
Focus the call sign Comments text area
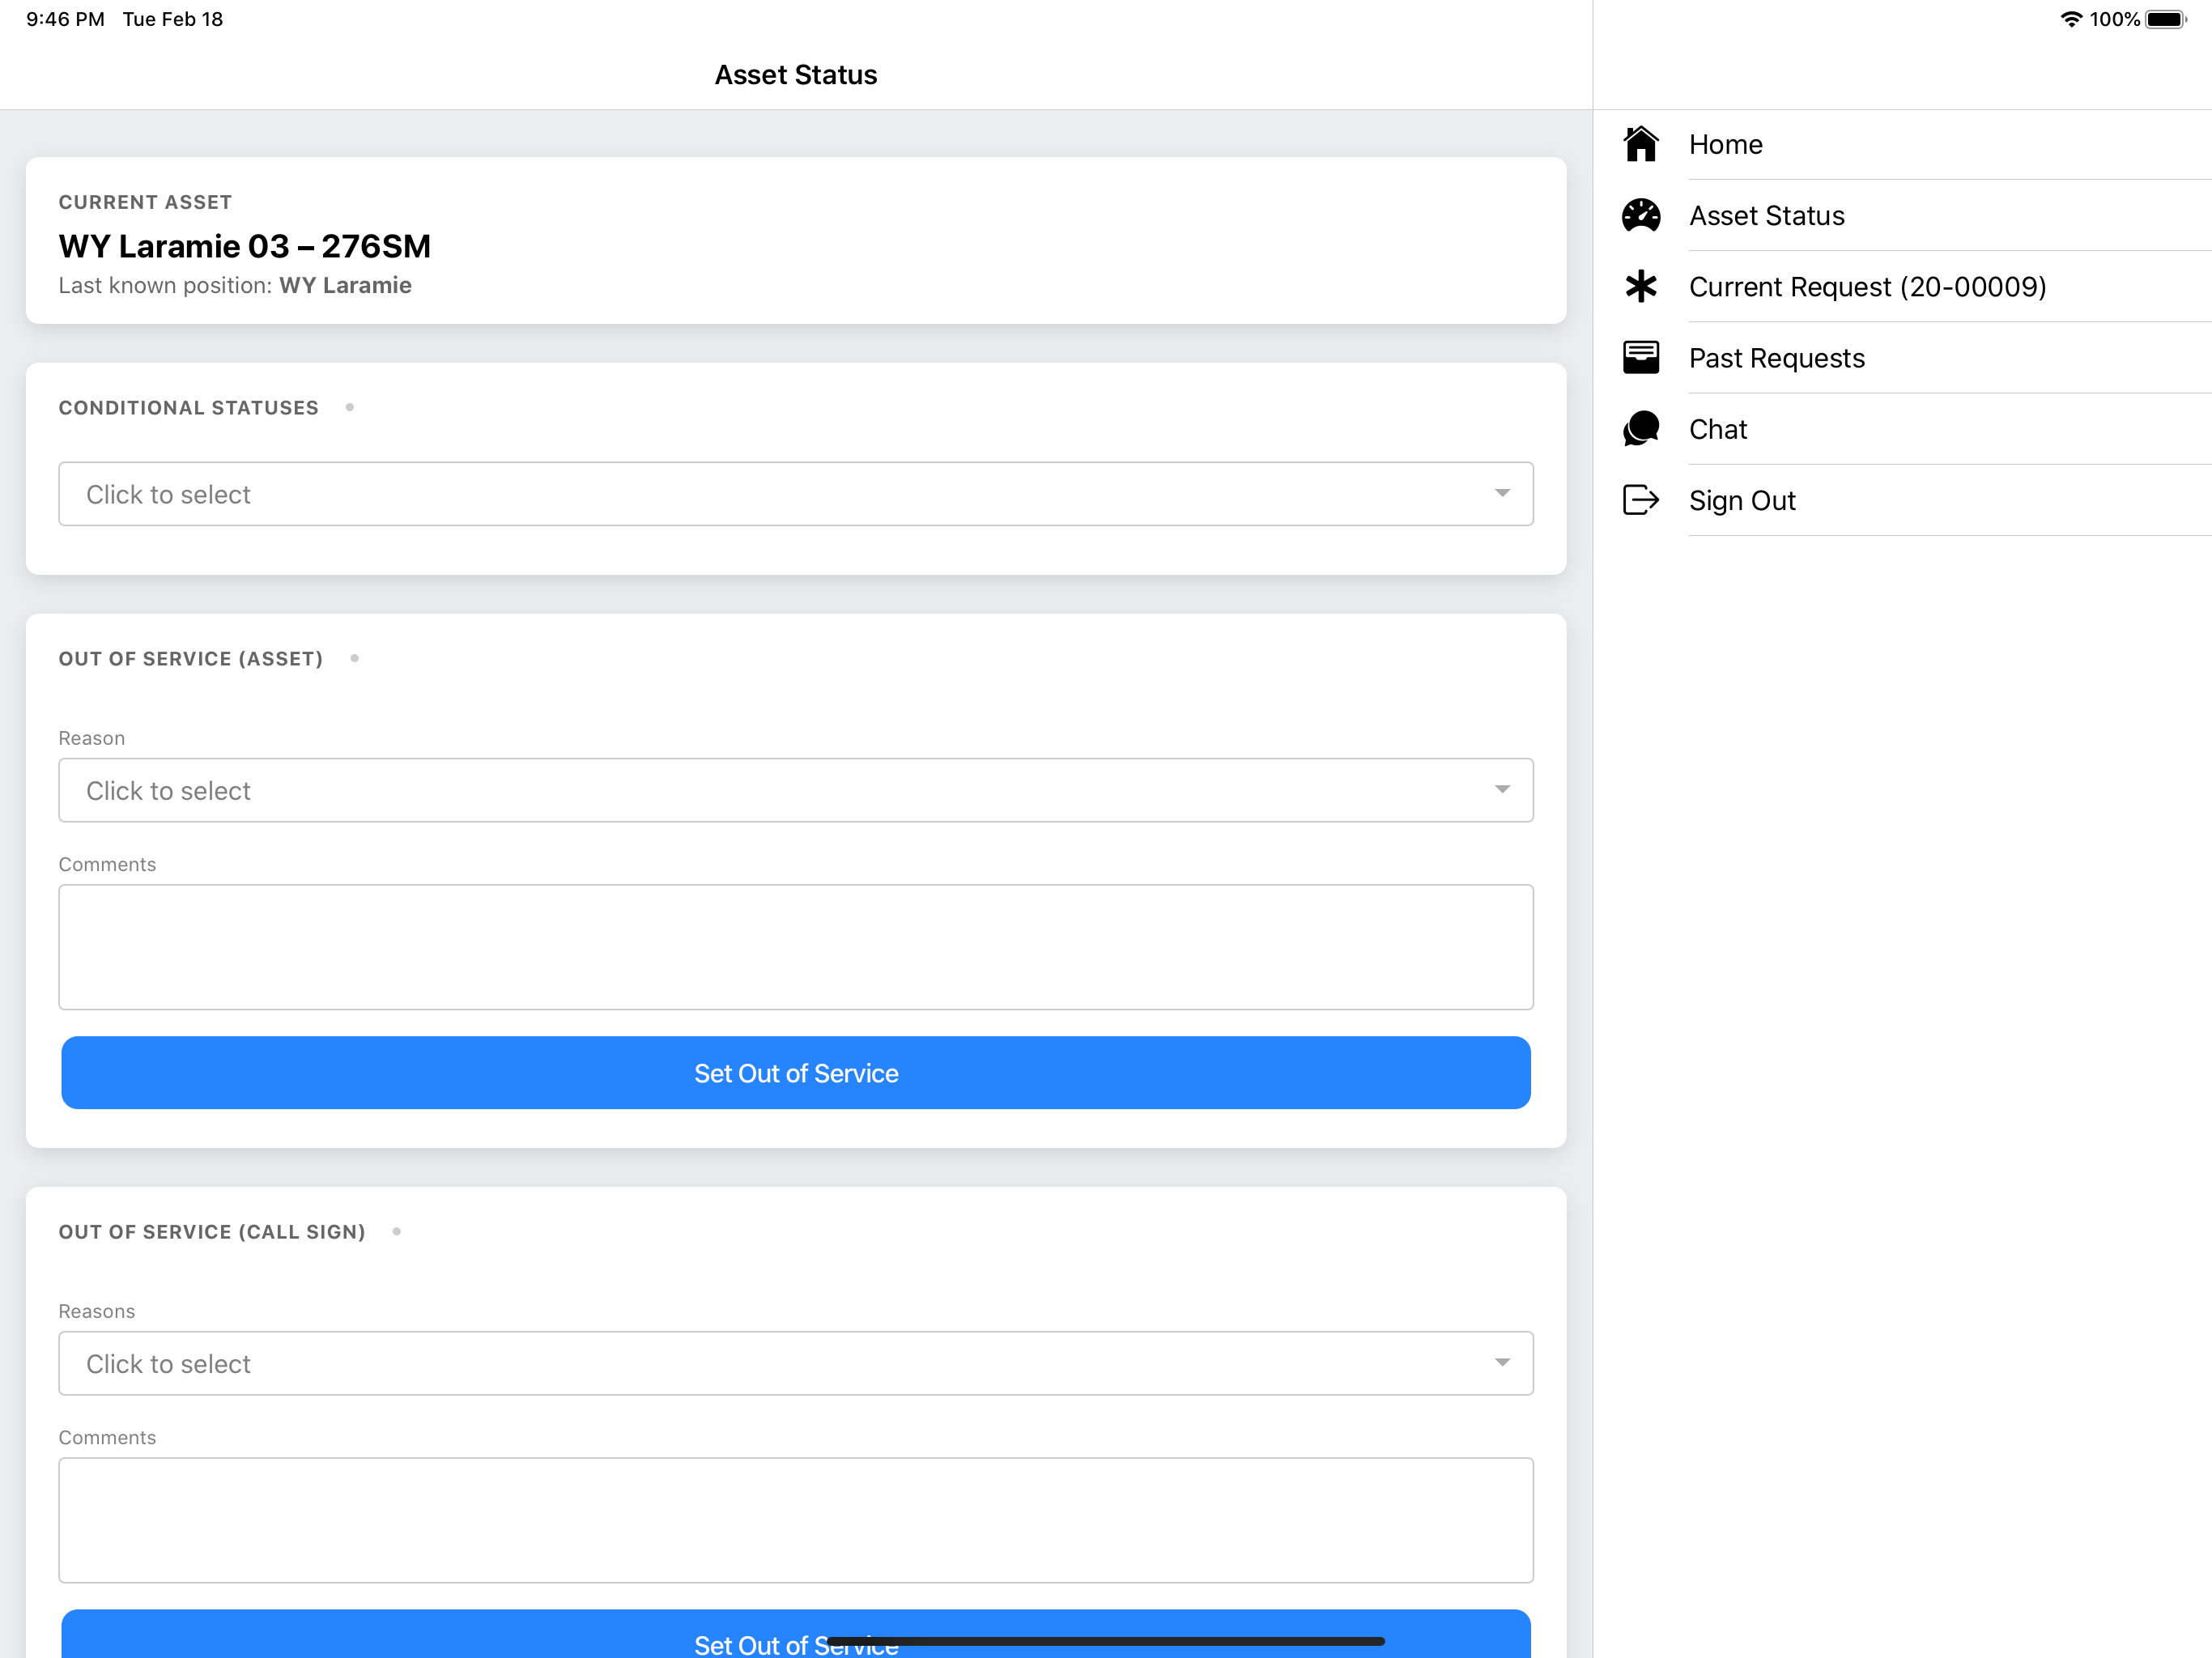(x=795, y=1520)
